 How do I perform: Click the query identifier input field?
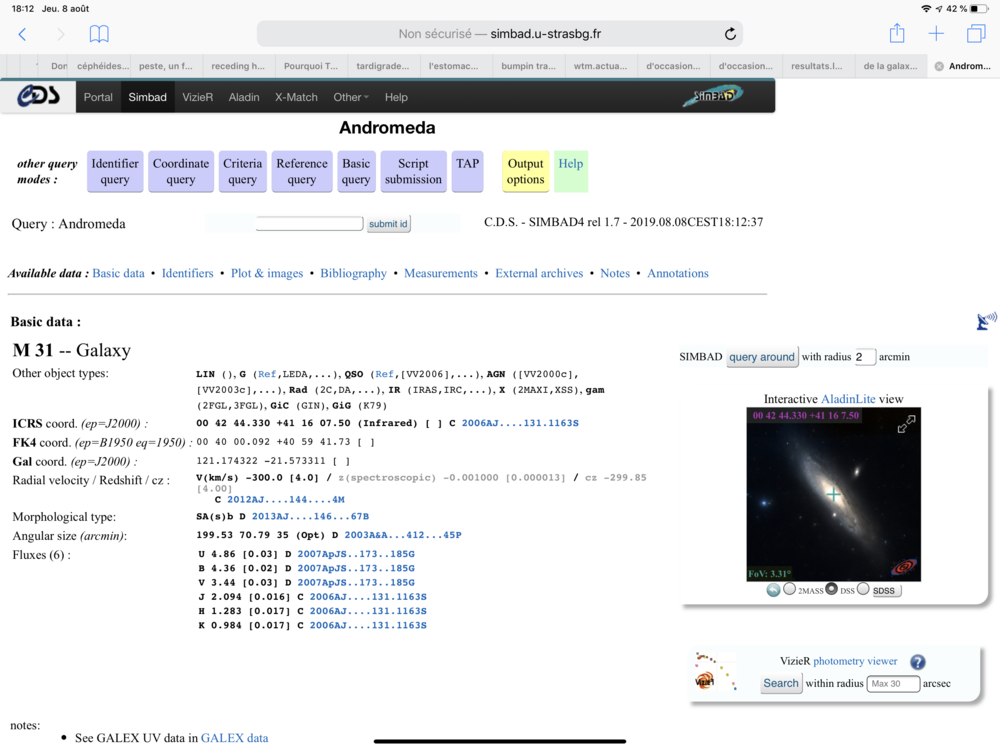[x=309, y=223]
